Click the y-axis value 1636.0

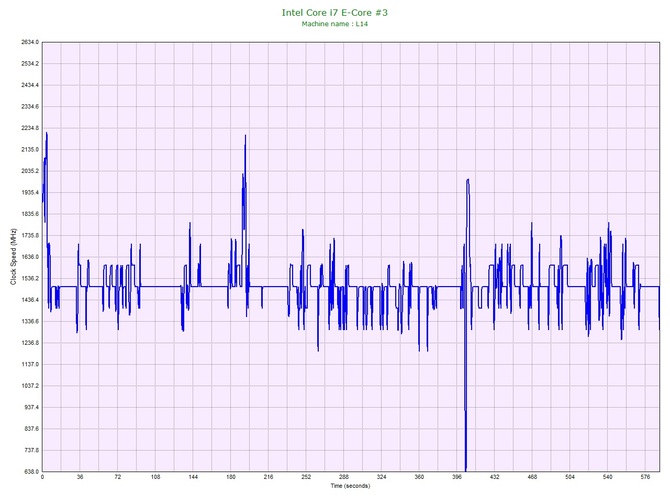tap(30, 257)
